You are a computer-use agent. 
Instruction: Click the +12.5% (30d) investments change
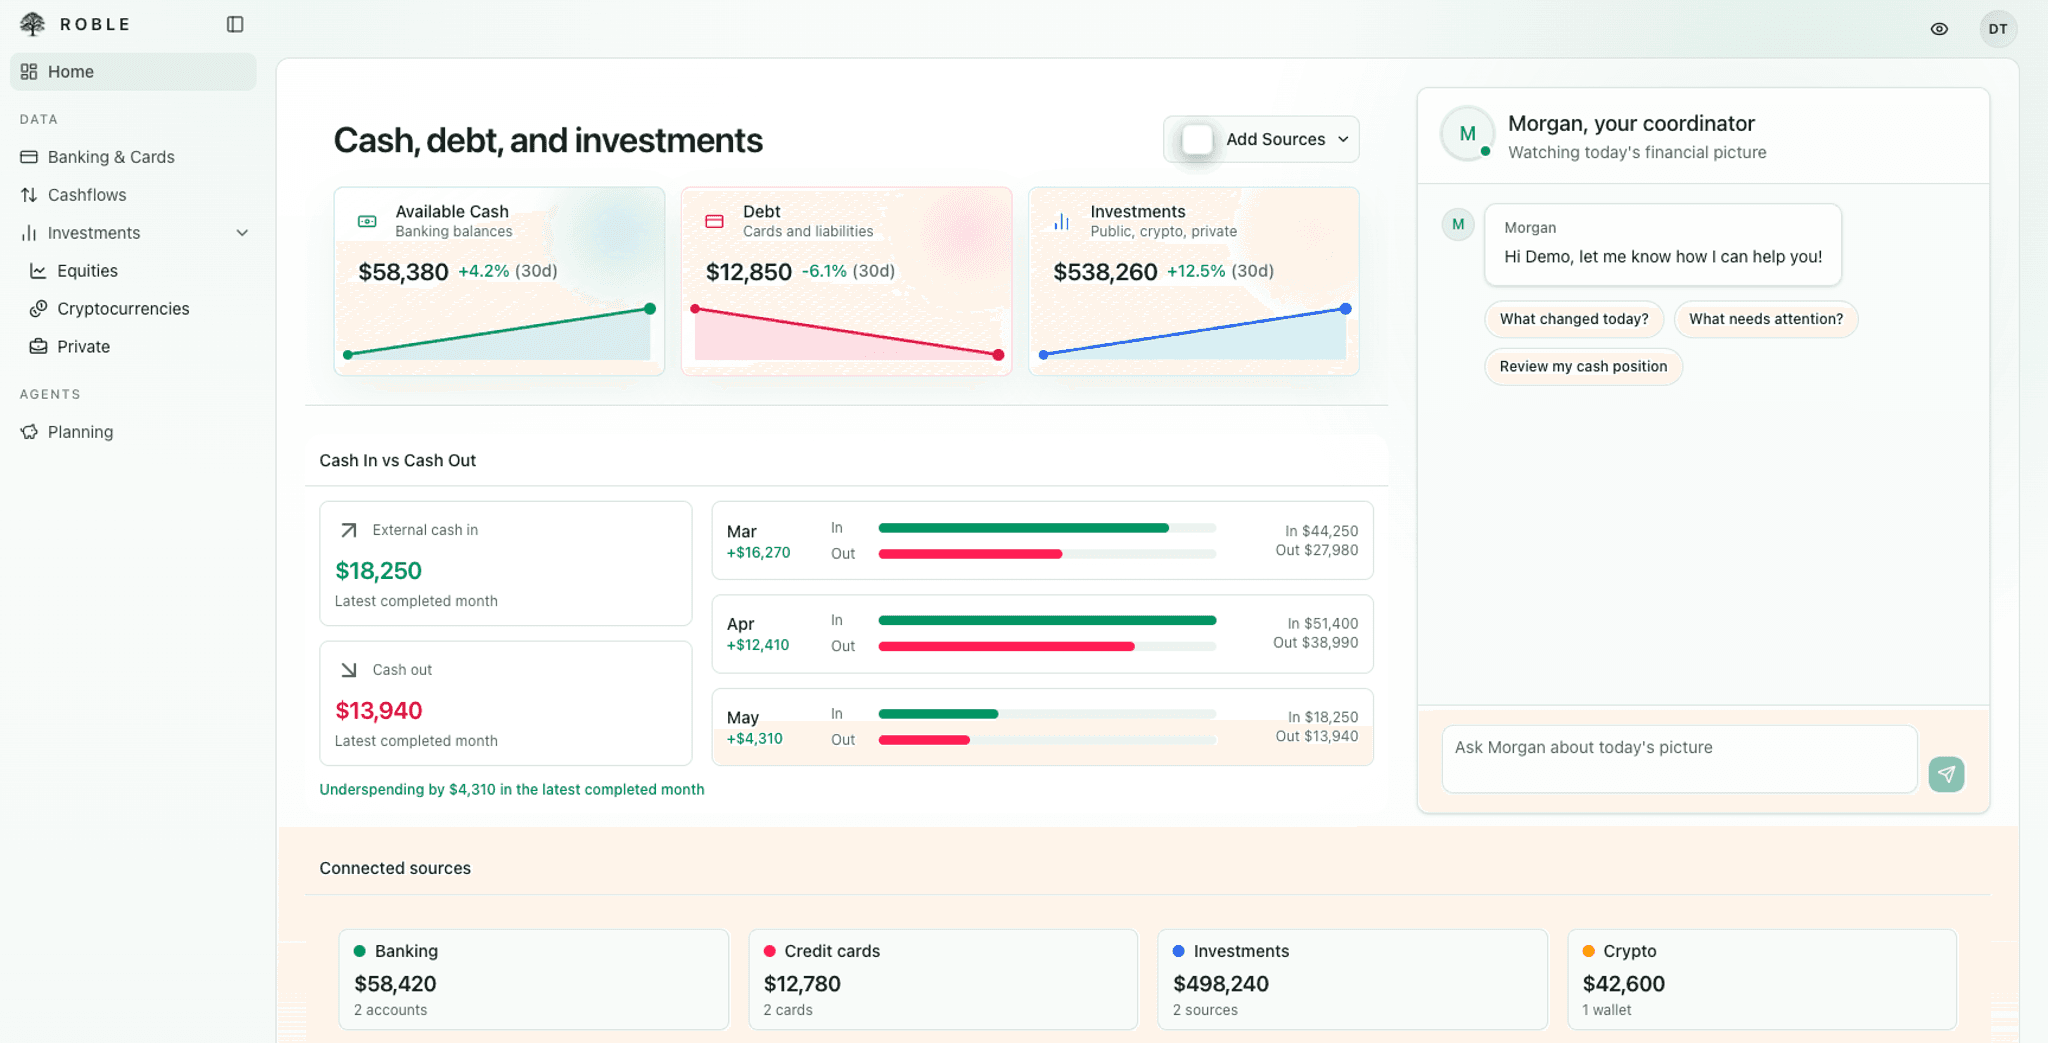click(x=1220, y=271)
